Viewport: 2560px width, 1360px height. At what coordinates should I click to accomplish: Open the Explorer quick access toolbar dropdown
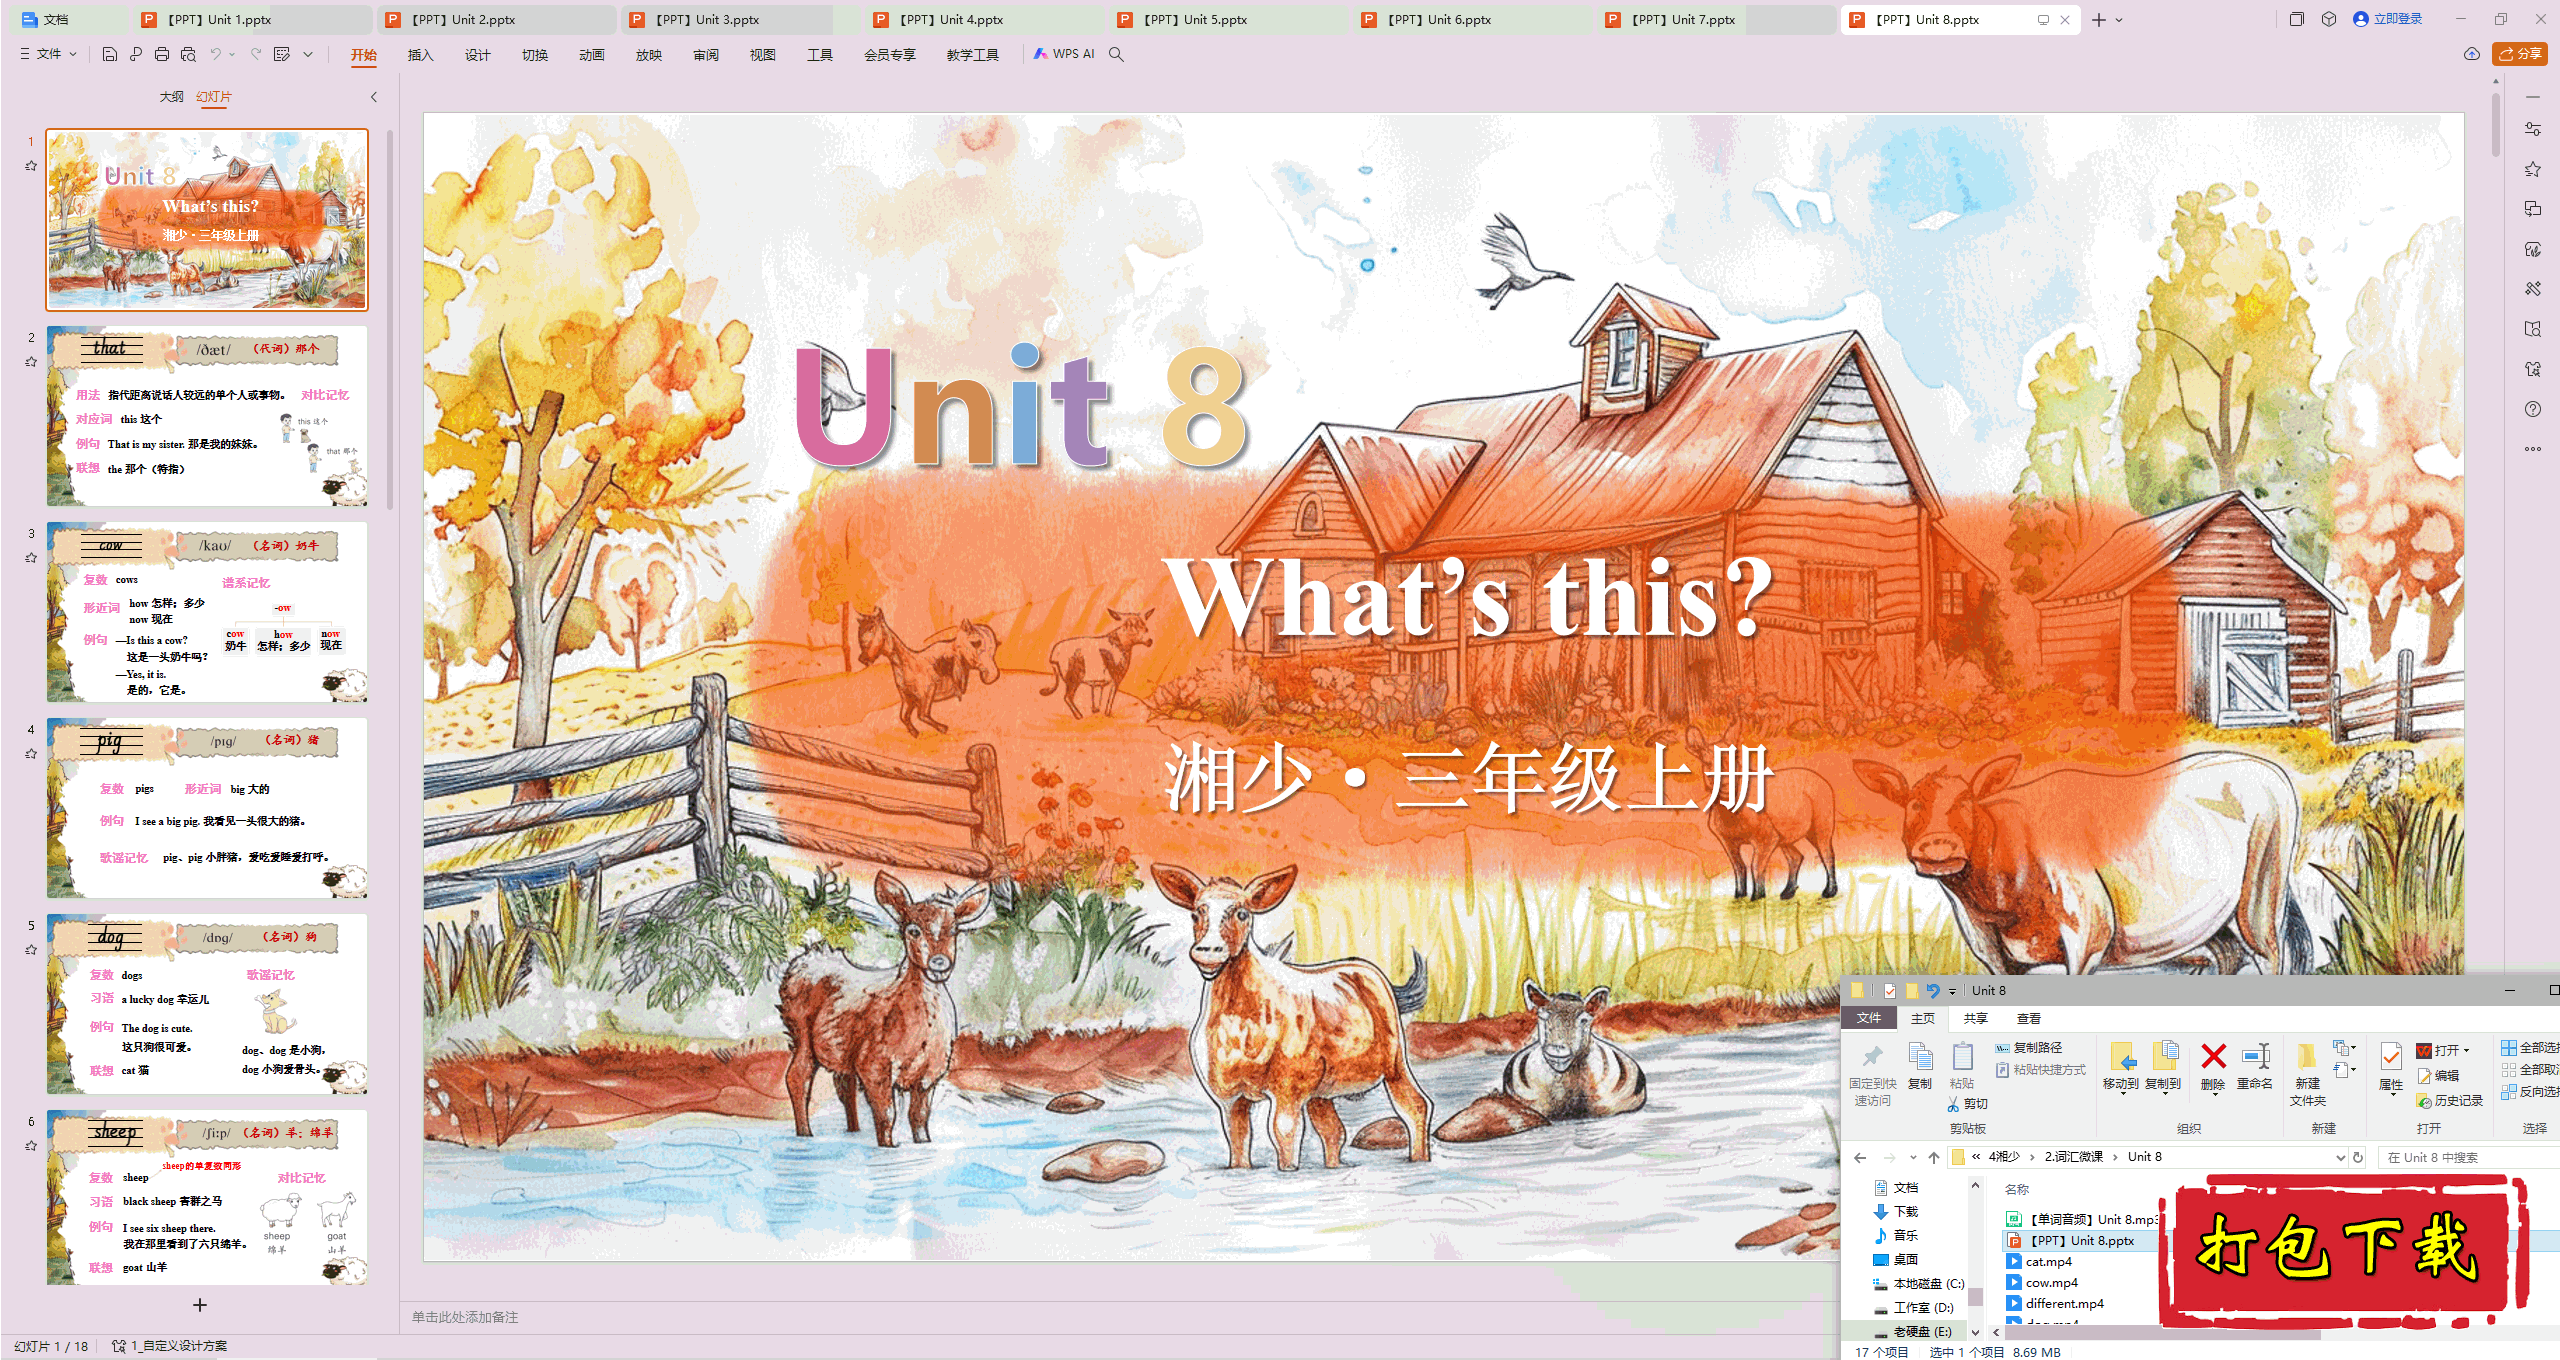pyautogui.click(x=1952, y=991)
